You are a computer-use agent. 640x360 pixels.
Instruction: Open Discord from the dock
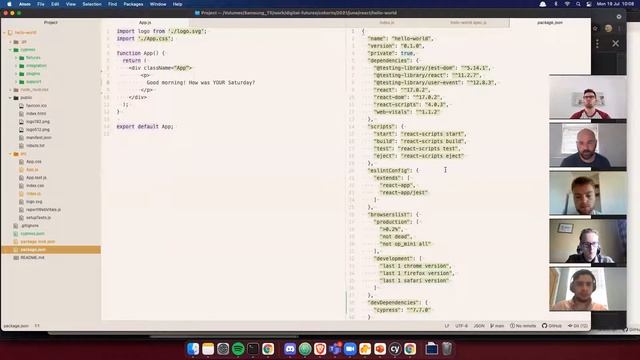coord(290,349)
